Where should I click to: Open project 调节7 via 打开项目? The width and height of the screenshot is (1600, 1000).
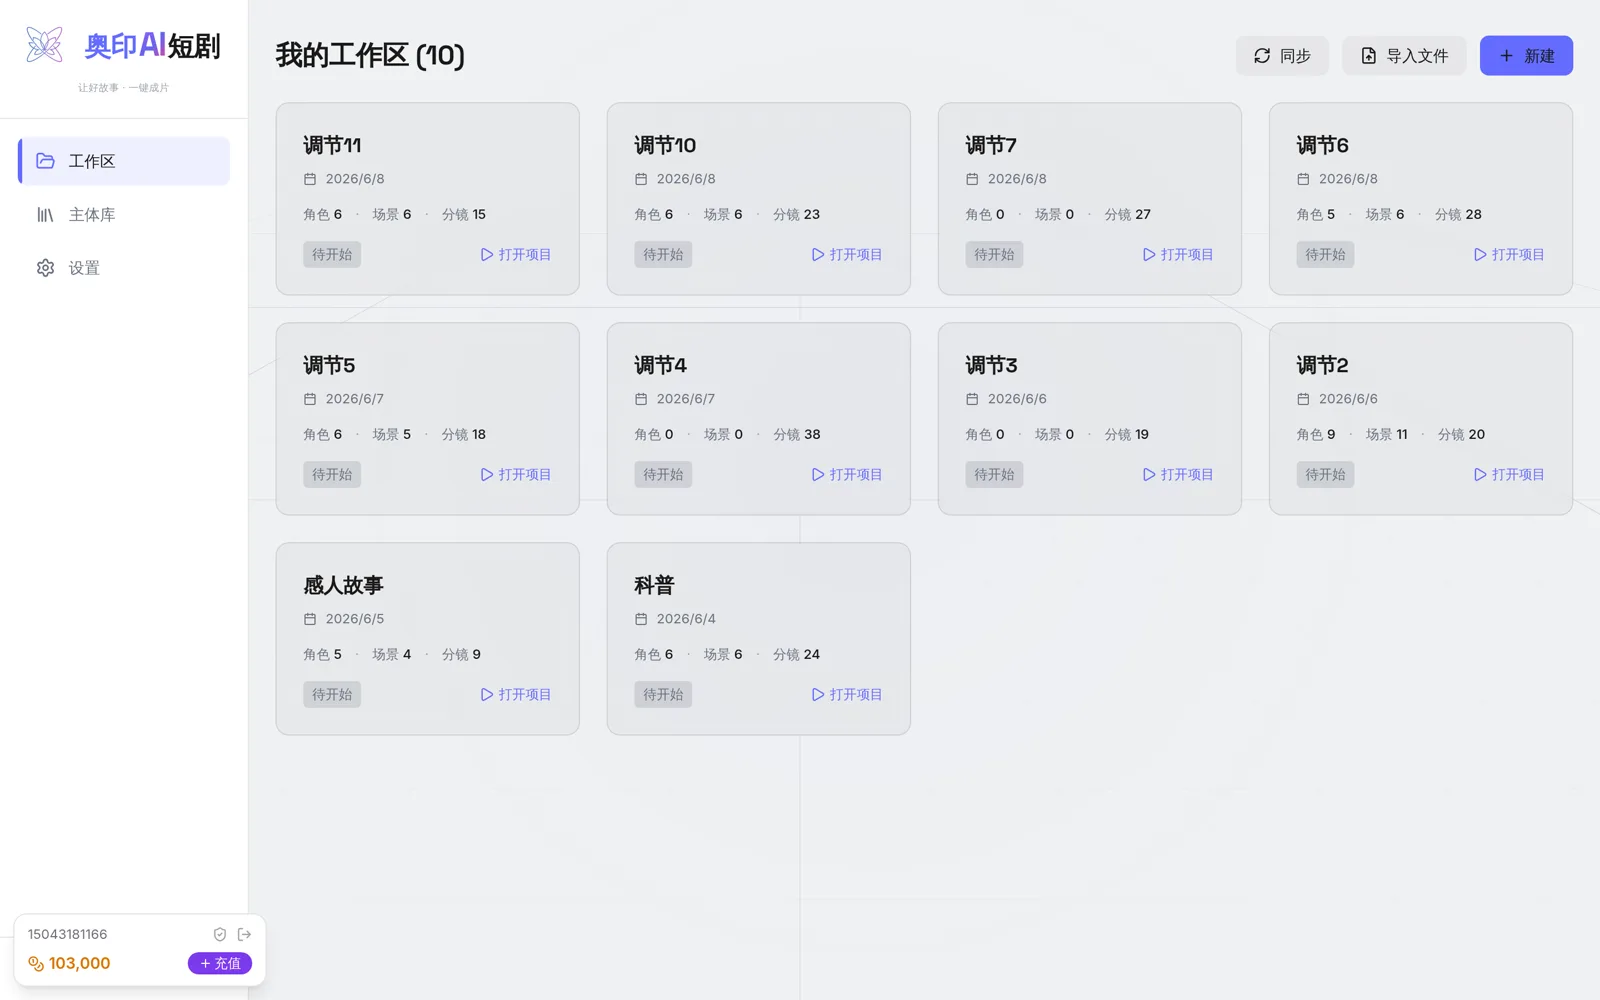coord(1178,254)
